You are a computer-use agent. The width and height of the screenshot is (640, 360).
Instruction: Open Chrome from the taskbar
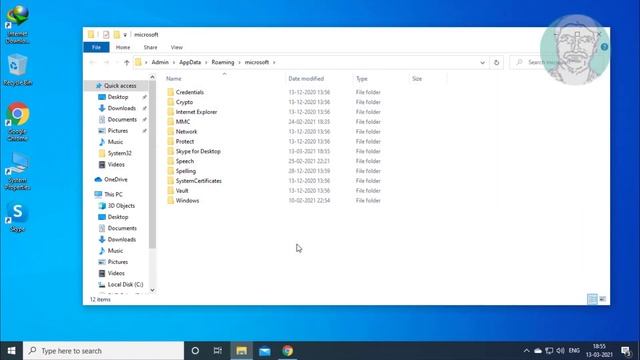288,351
